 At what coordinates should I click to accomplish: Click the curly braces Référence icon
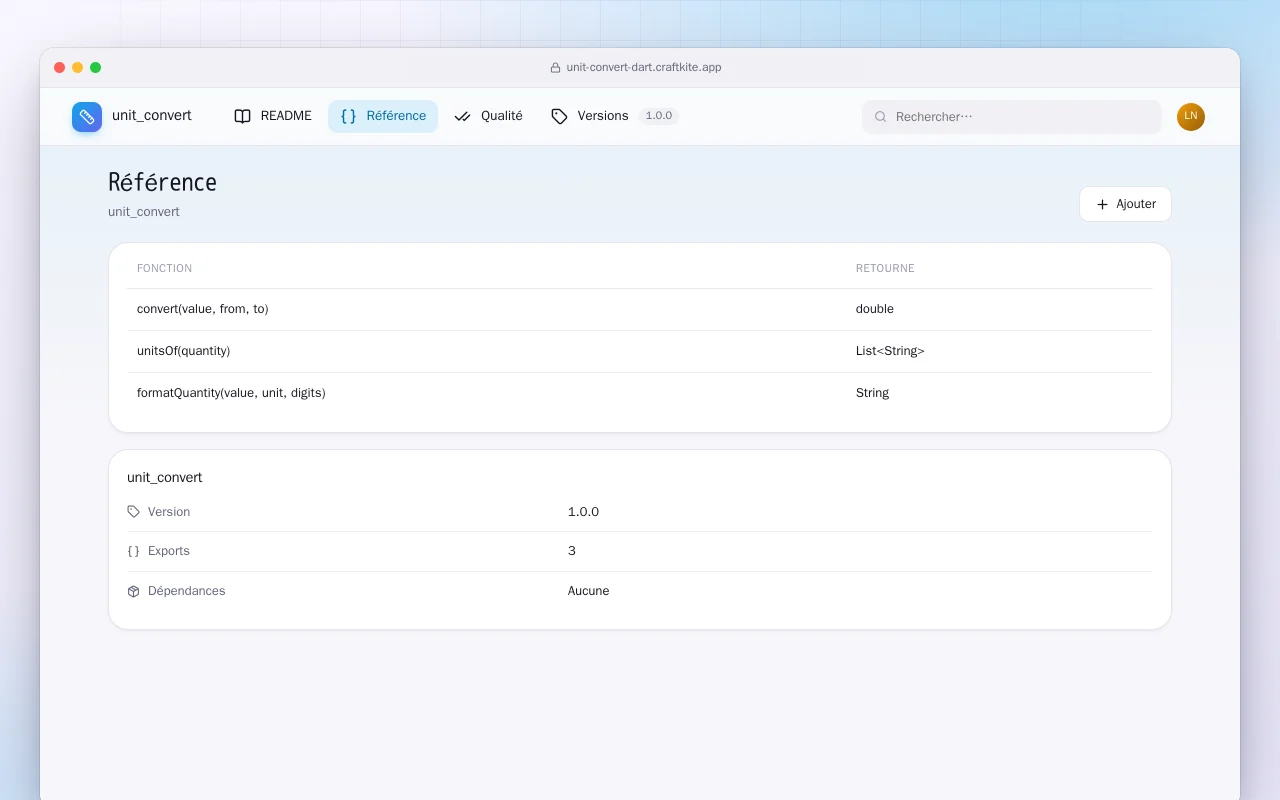(348, 116)
